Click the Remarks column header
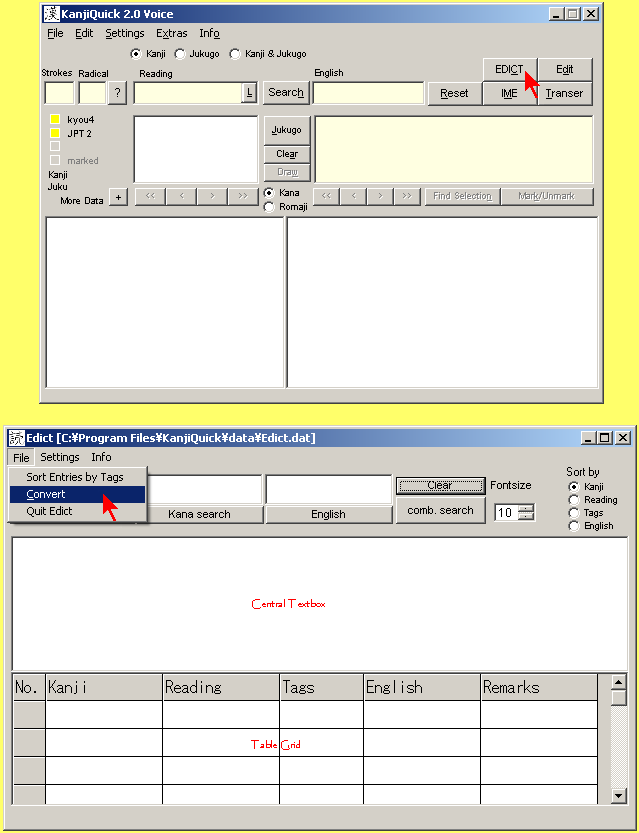 tap(539, 687)
